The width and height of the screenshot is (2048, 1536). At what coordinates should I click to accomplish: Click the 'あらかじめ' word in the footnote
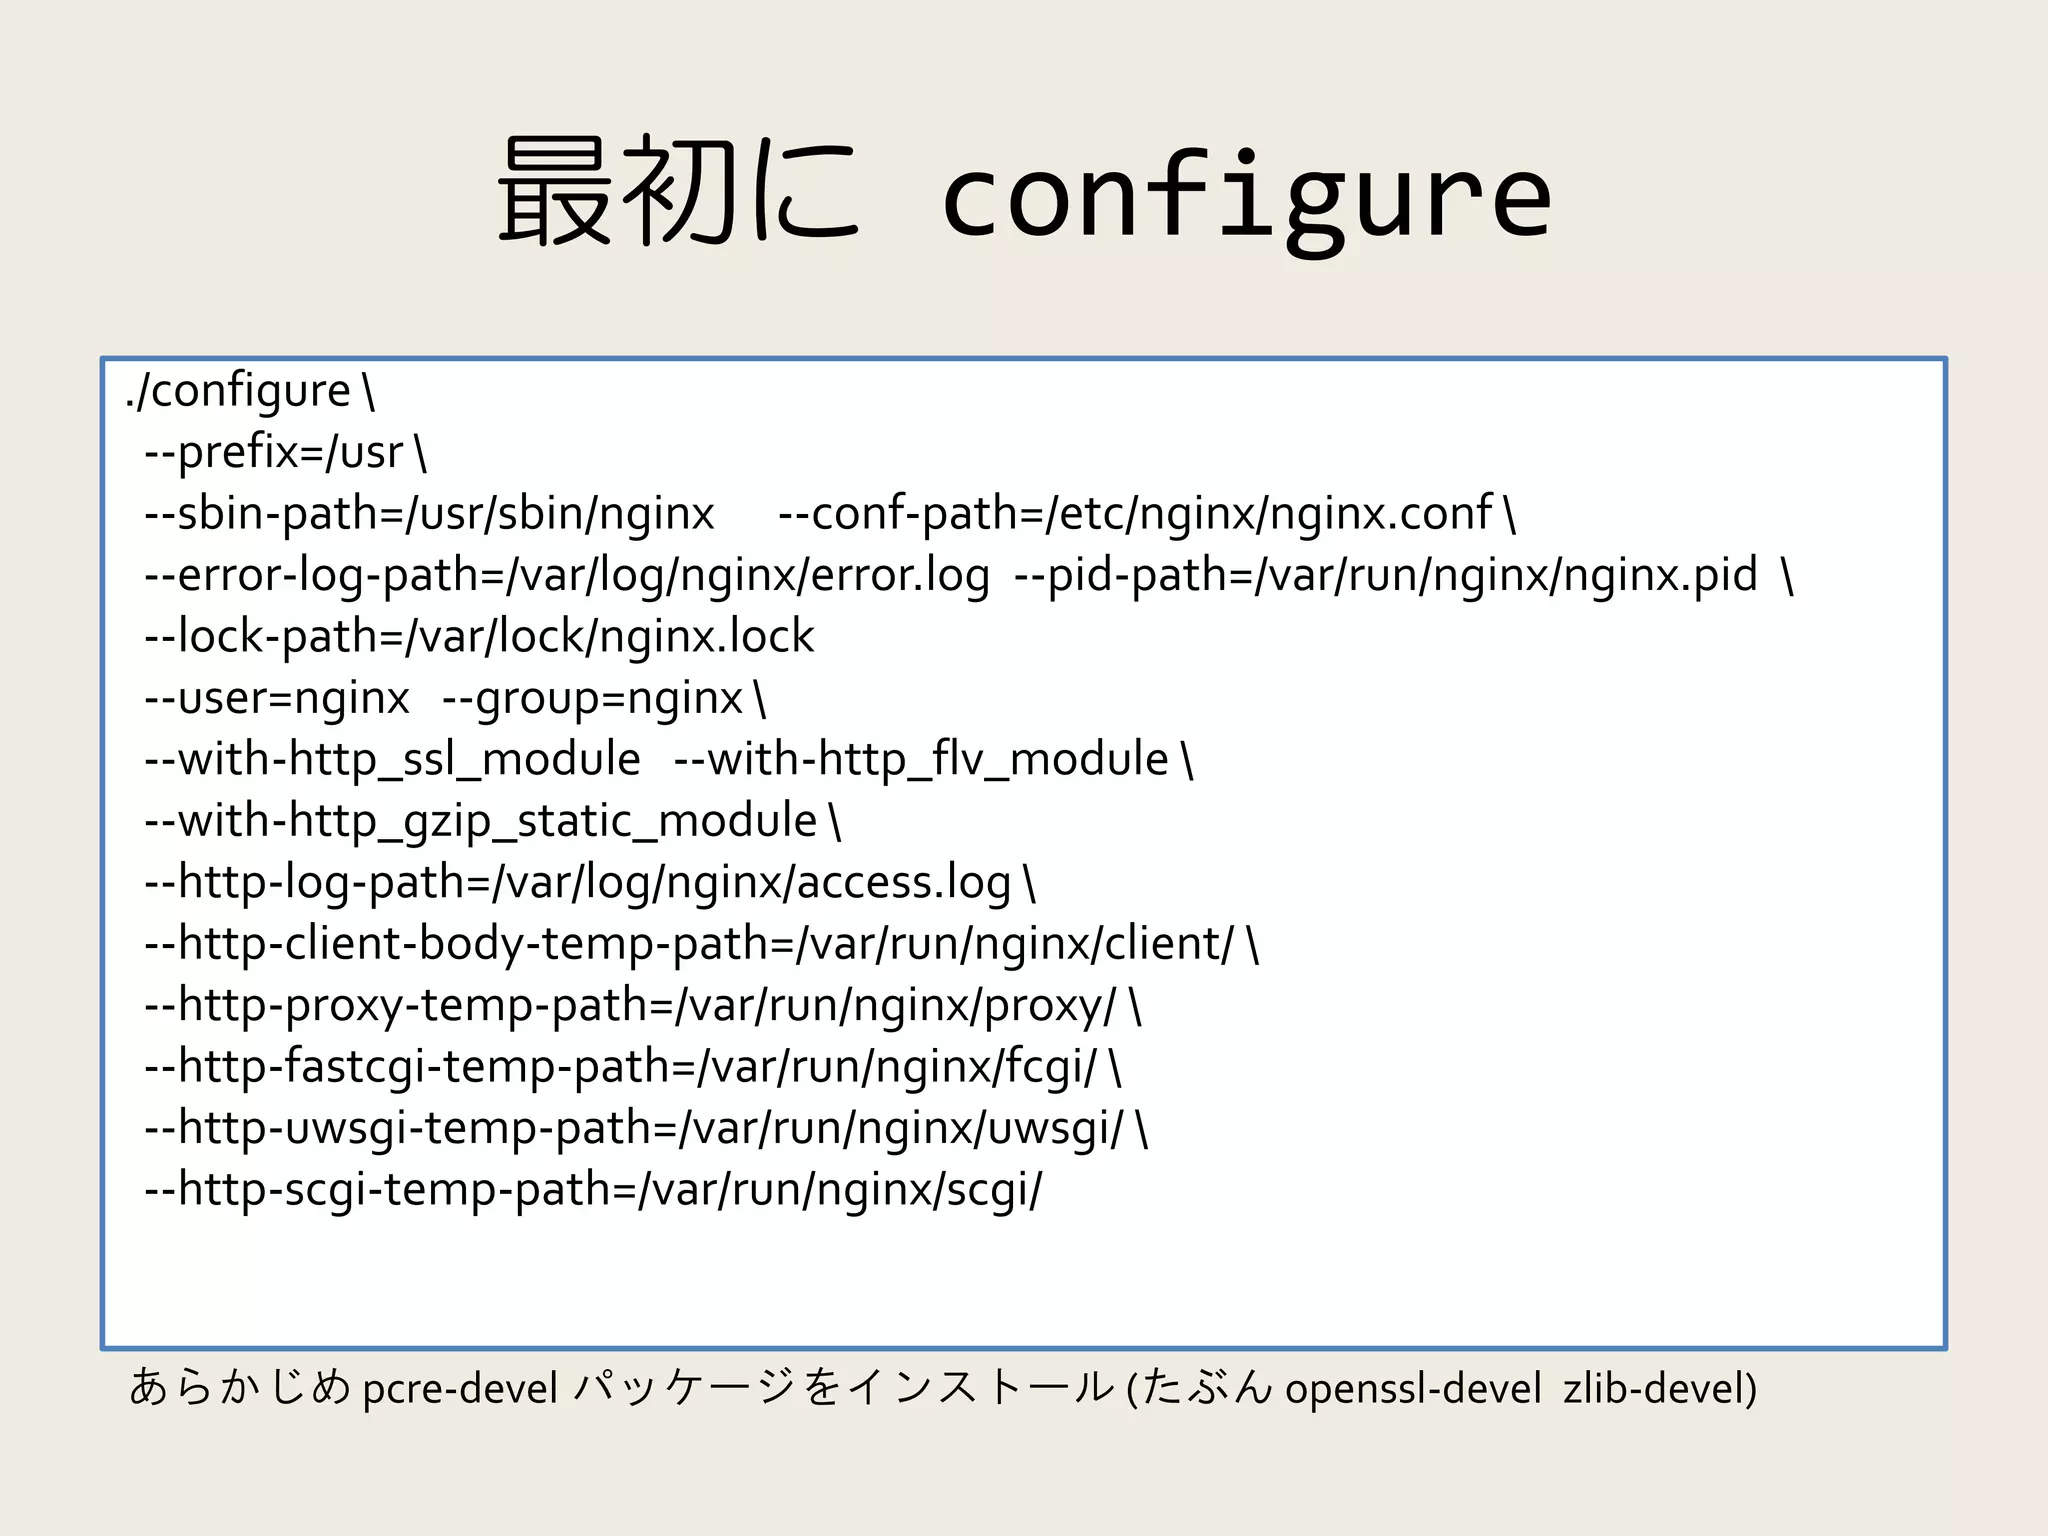click(x=240, y=1388)
